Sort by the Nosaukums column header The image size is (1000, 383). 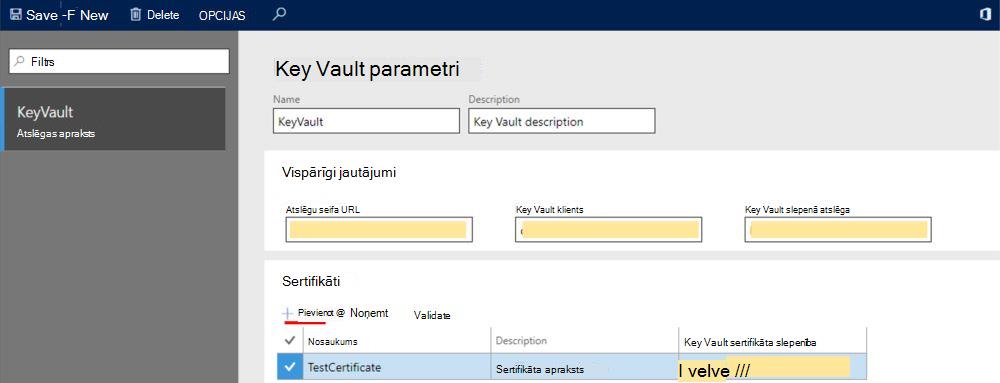click(x=332, y=342)
